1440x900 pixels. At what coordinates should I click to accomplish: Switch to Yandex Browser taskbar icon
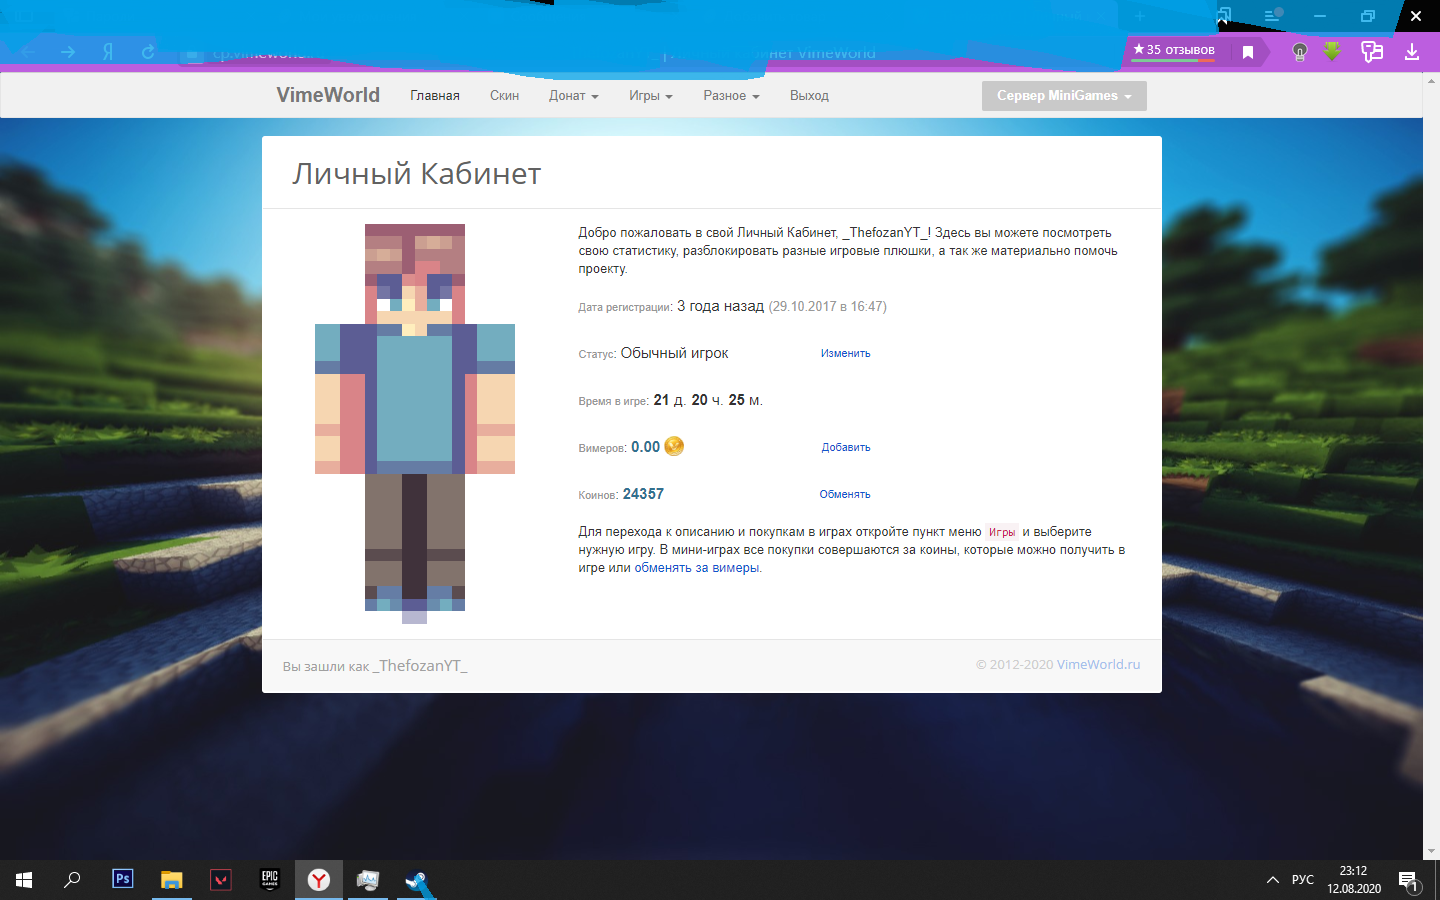pos(318,880)
